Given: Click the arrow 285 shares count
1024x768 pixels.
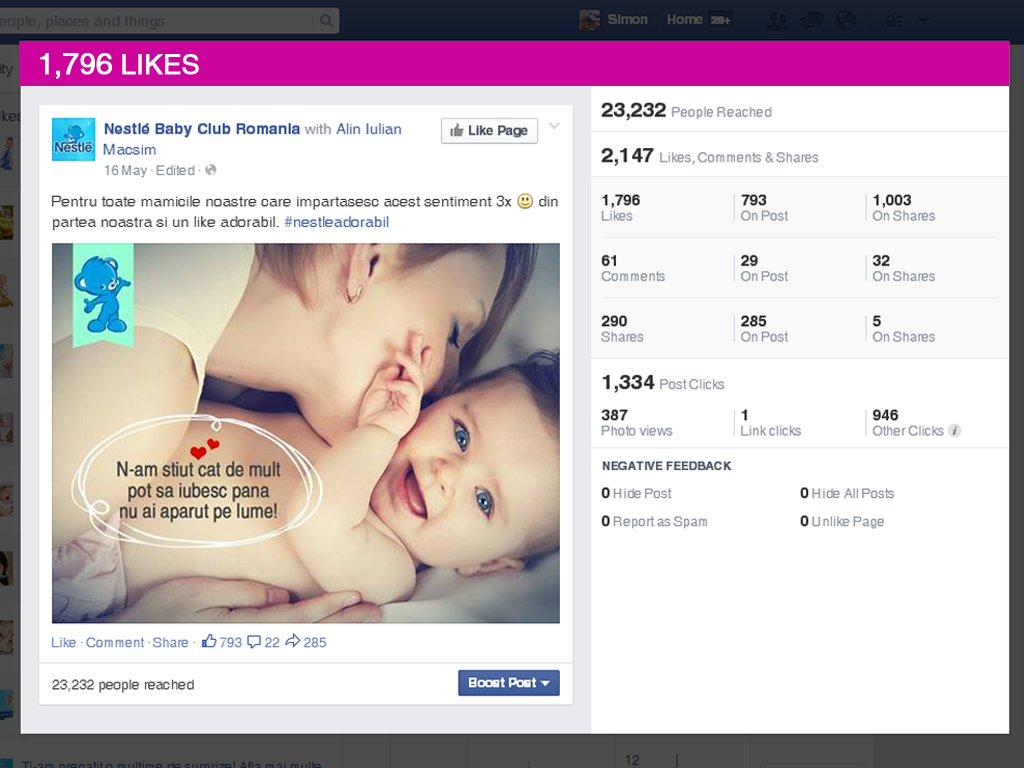Looking at the screenshot, I should (306, 642).
